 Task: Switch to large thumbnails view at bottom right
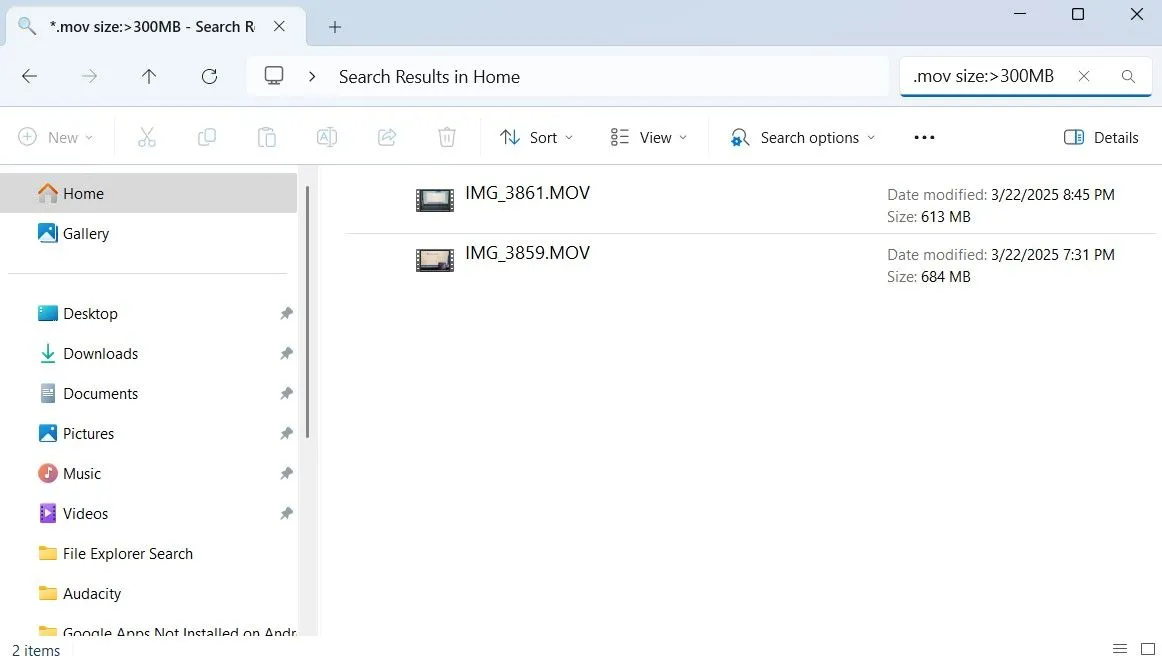[x=1146, y=648]
